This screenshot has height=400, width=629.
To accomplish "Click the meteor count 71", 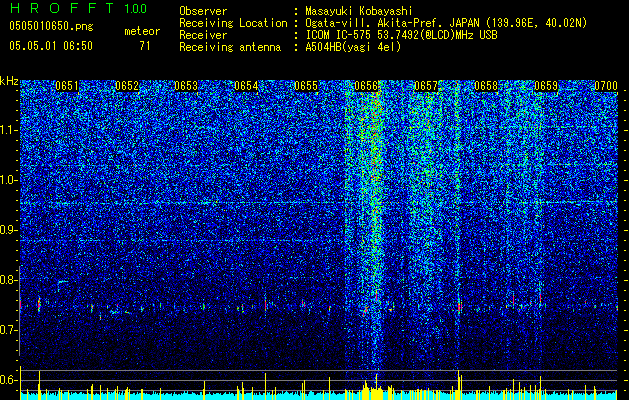I will [x=145, y=46].
